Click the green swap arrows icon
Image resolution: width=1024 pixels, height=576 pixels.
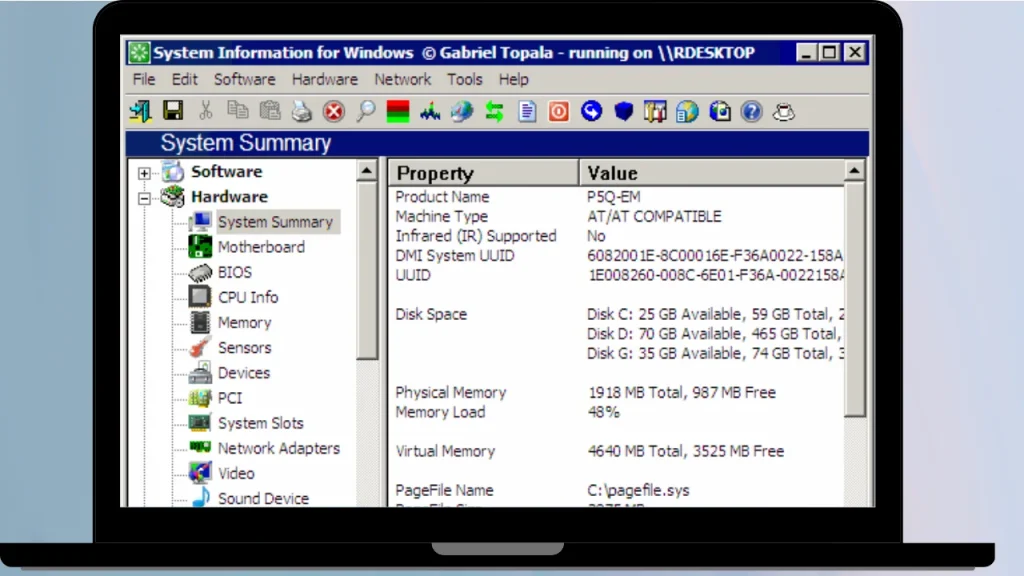point(494,112)
